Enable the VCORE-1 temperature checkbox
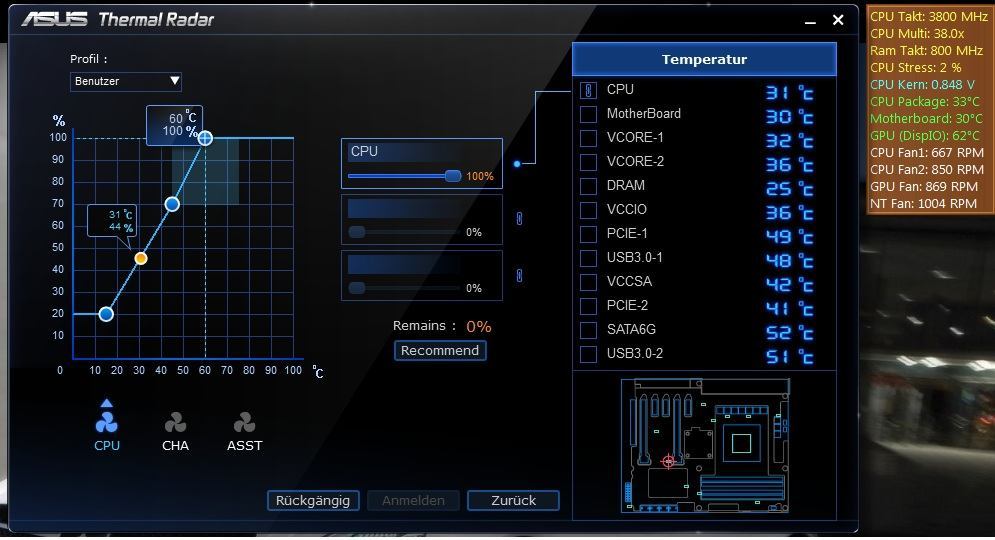Viewport: 995px width, 540px height. tap(588, 138)
